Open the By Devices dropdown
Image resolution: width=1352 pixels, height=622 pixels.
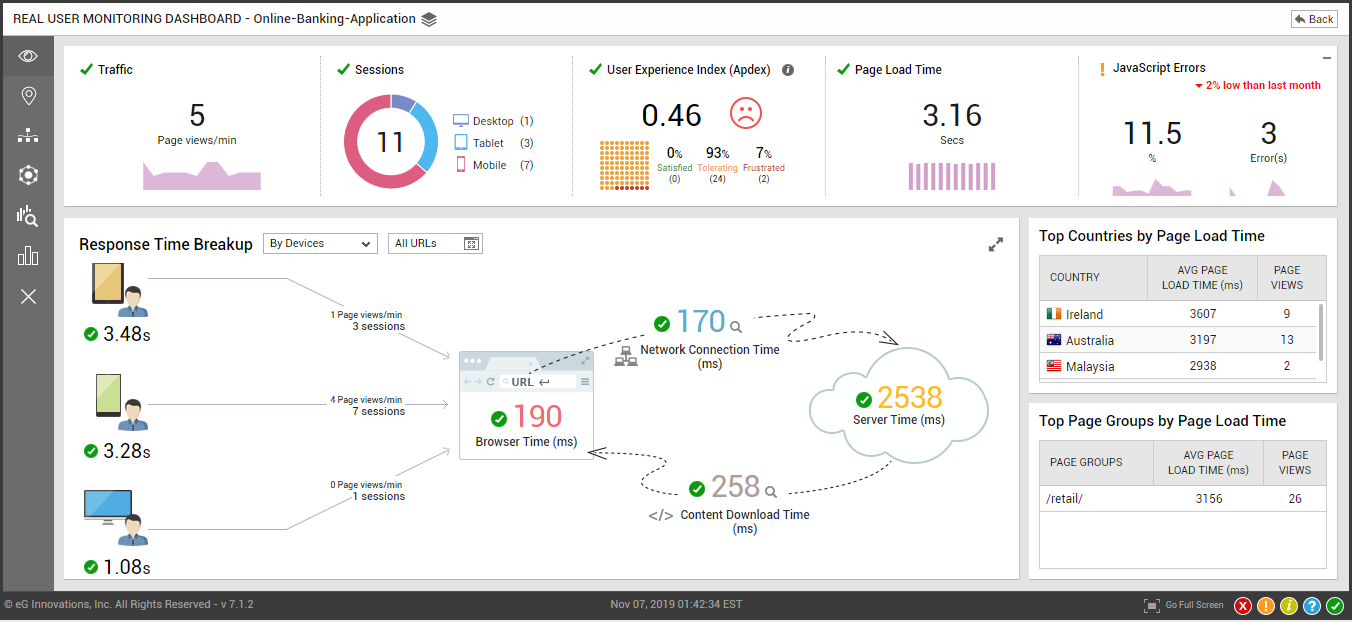[320, 243]
